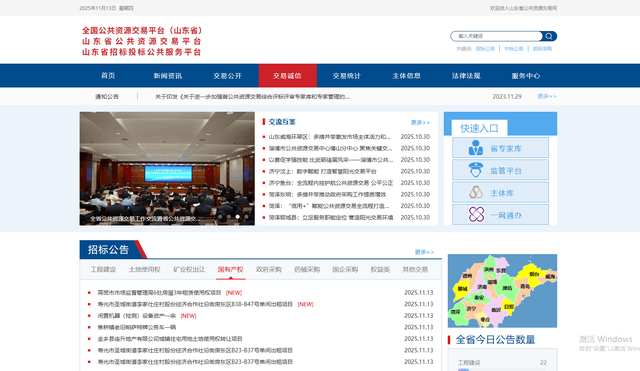The image size is (640, 371).
Task: Select the highlighted white carousel dot
Action: [238, 217]
